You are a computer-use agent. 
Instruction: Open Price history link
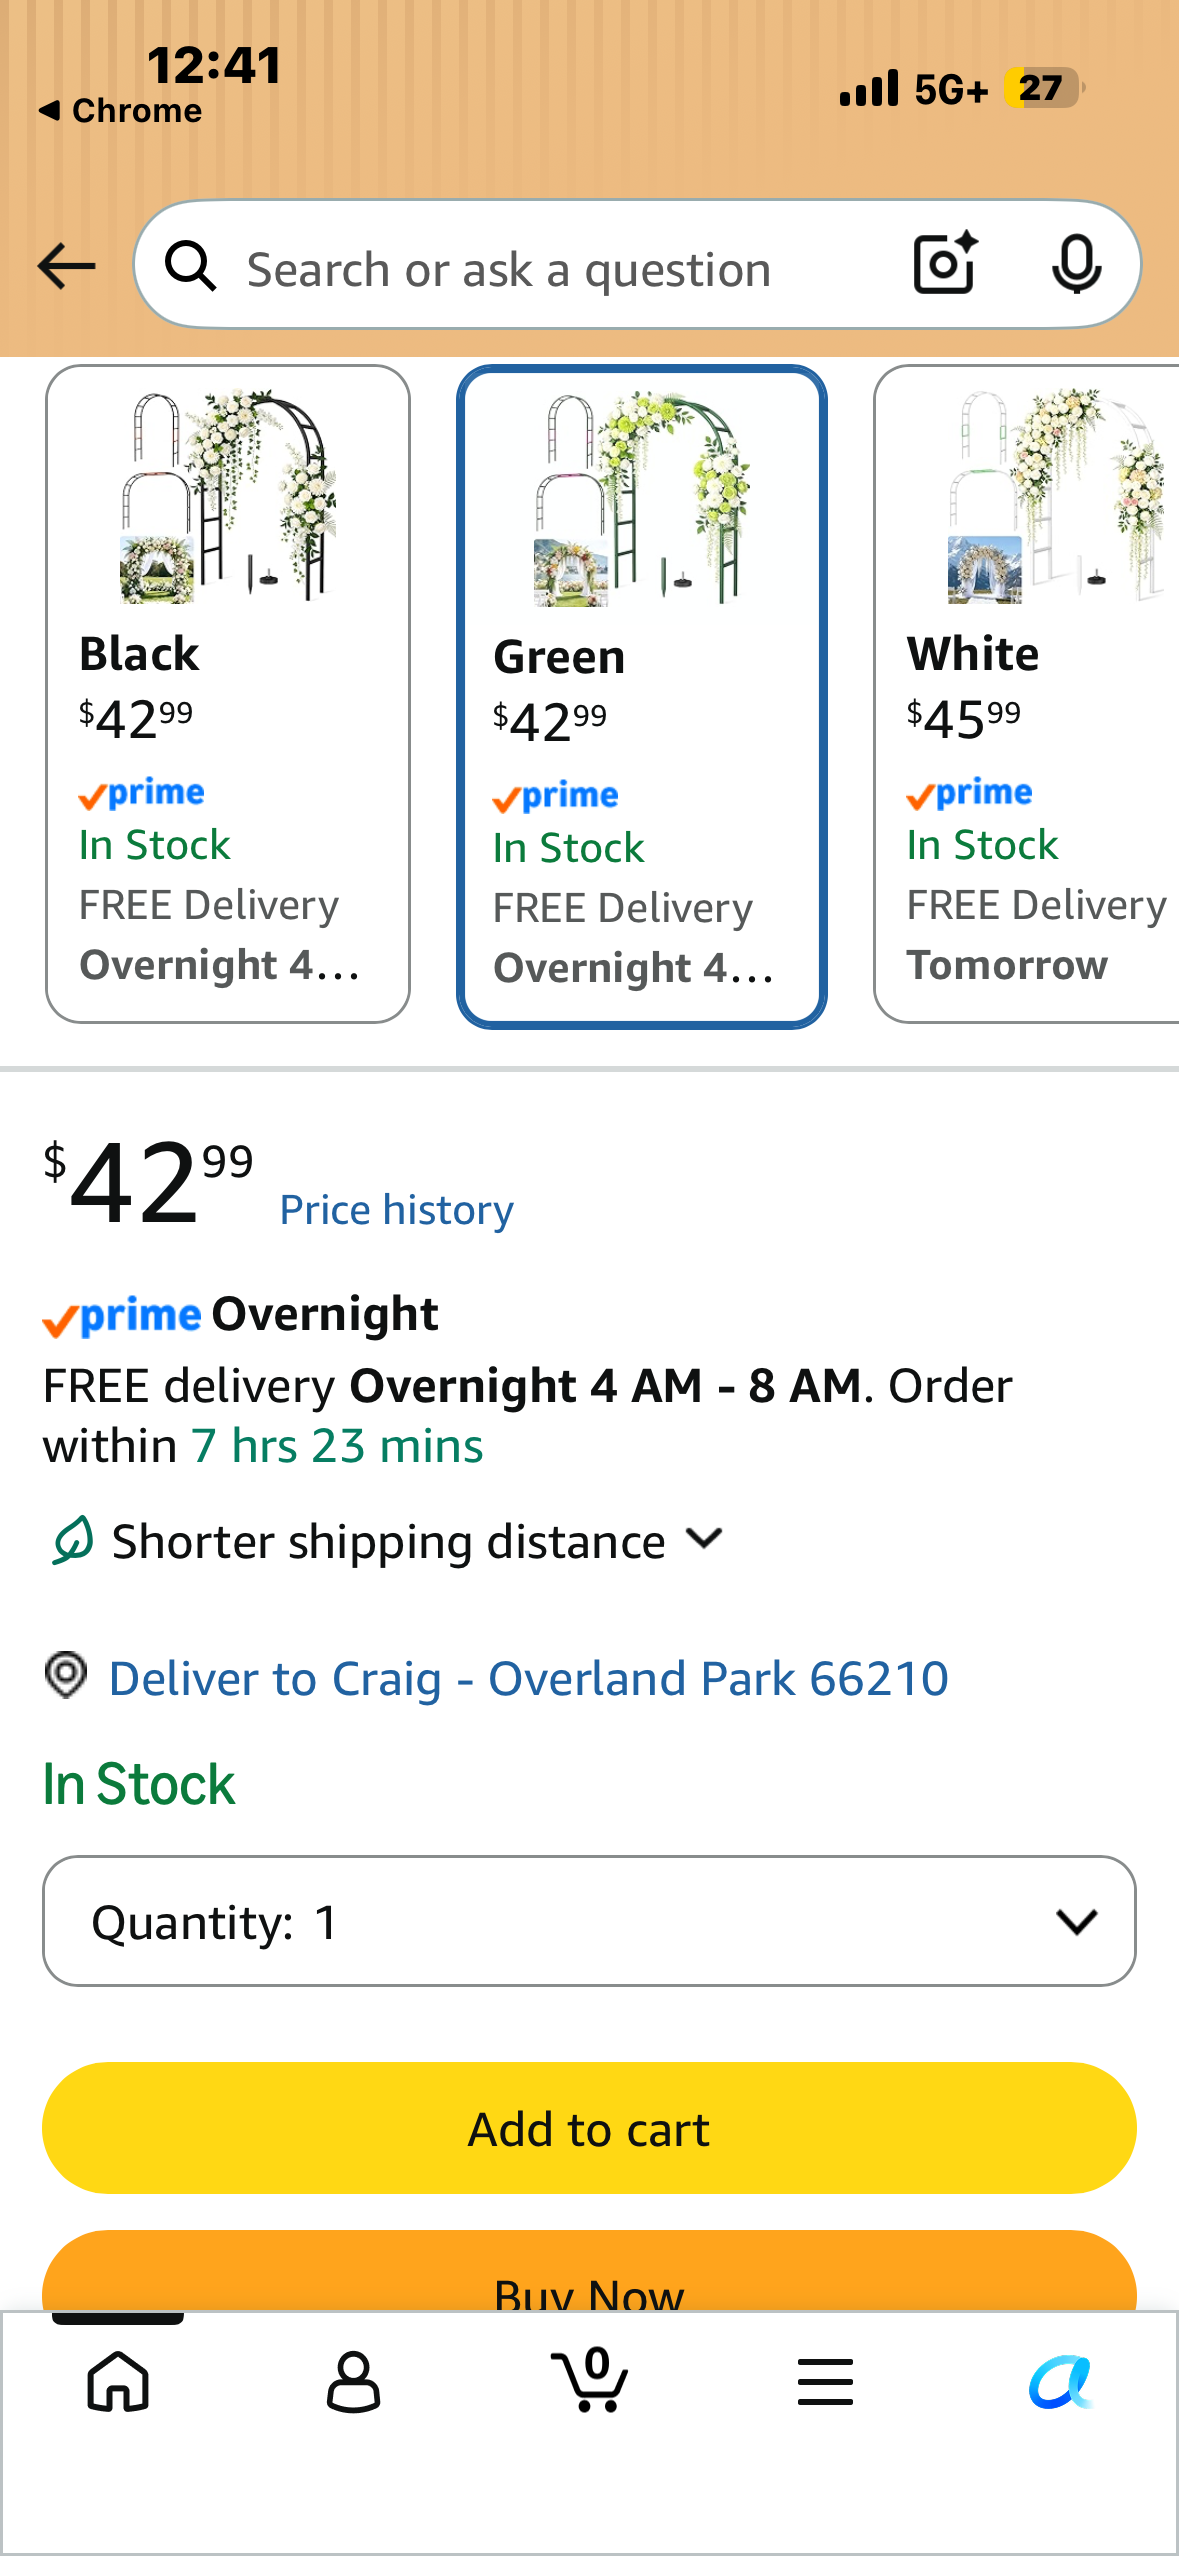coord(396,1210)
